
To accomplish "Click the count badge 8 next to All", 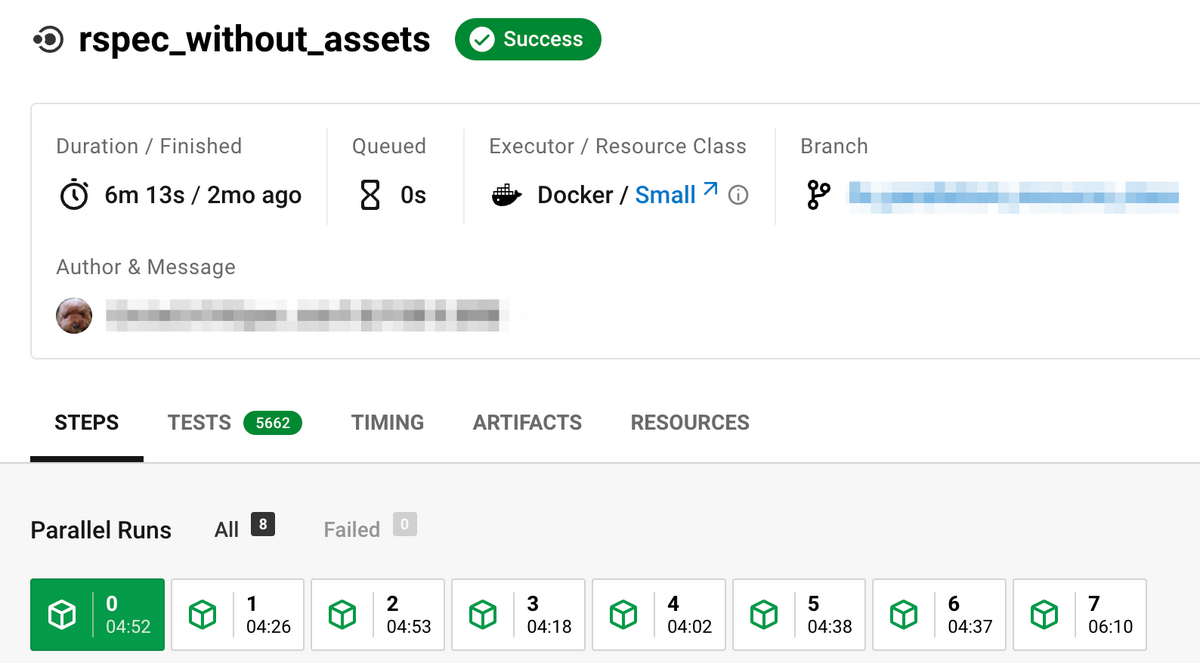I will pos(263,524).
